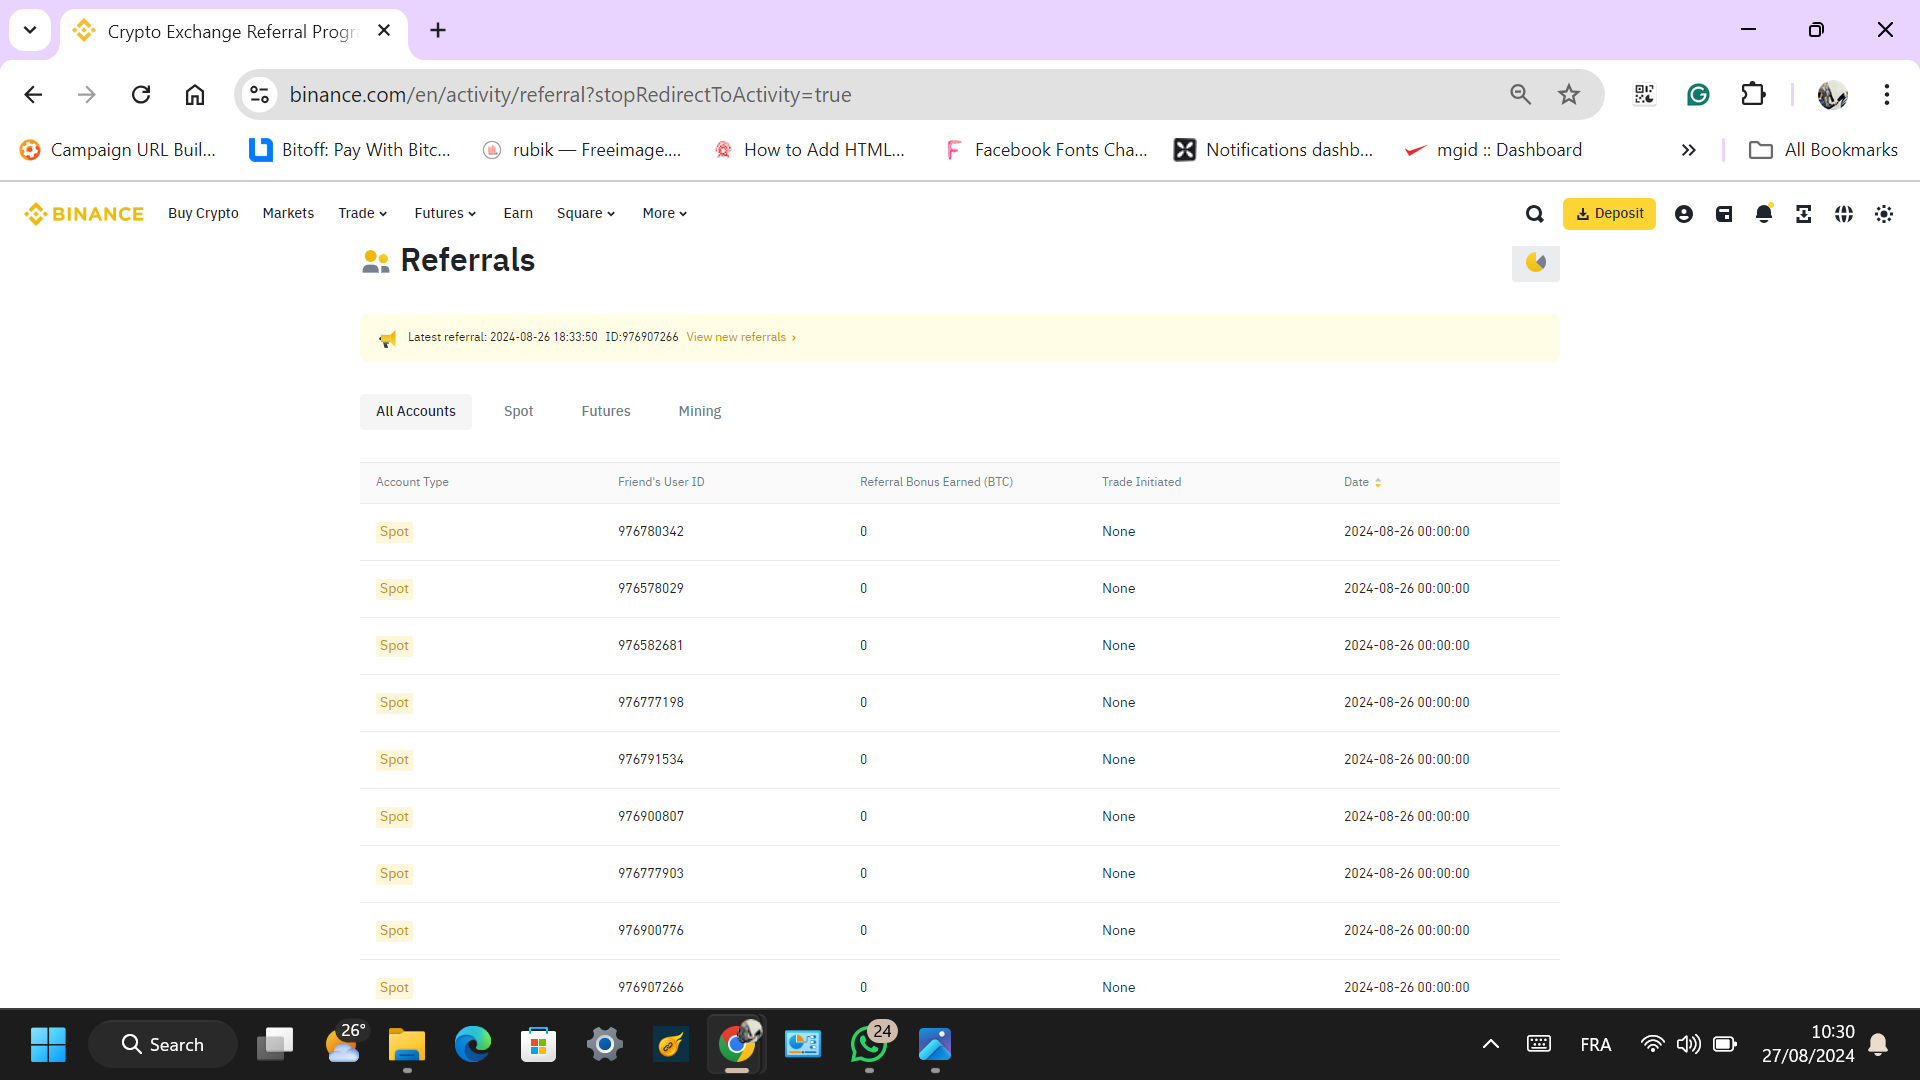Open notifications bell in Binance header
This screenshot has height=1080, width=1920.
(x=1763, y=214)
